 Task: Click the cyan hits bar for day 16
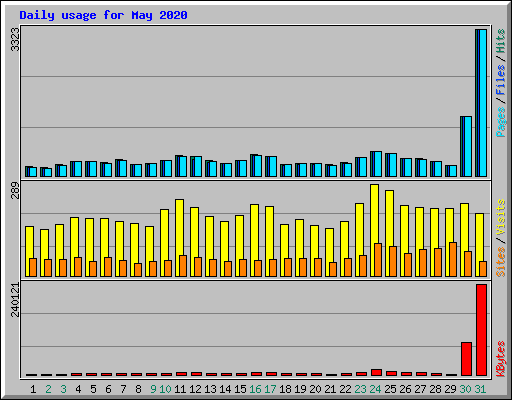click(258, 166)
